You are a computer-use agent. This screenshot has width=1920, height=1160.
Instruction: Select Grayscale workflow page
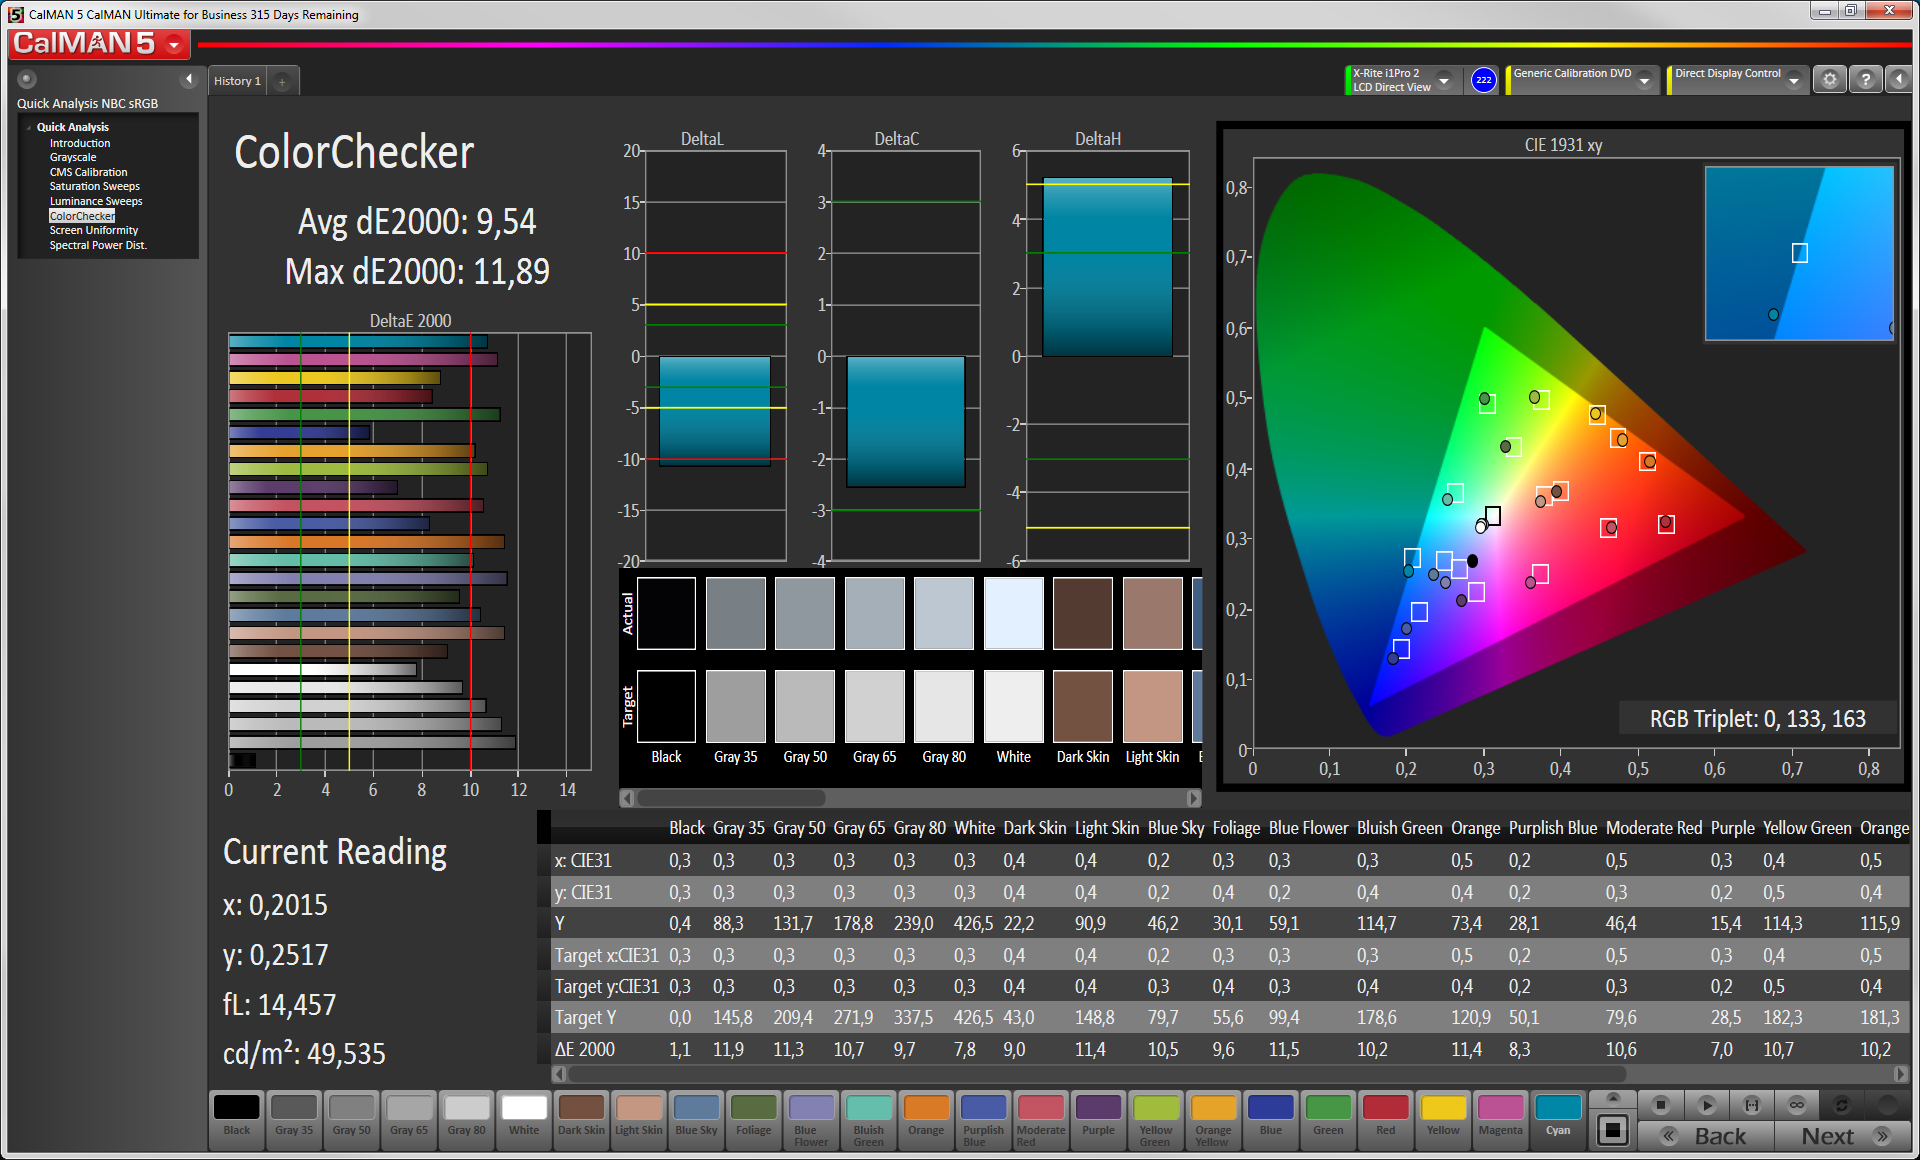[x=73, y=157]
